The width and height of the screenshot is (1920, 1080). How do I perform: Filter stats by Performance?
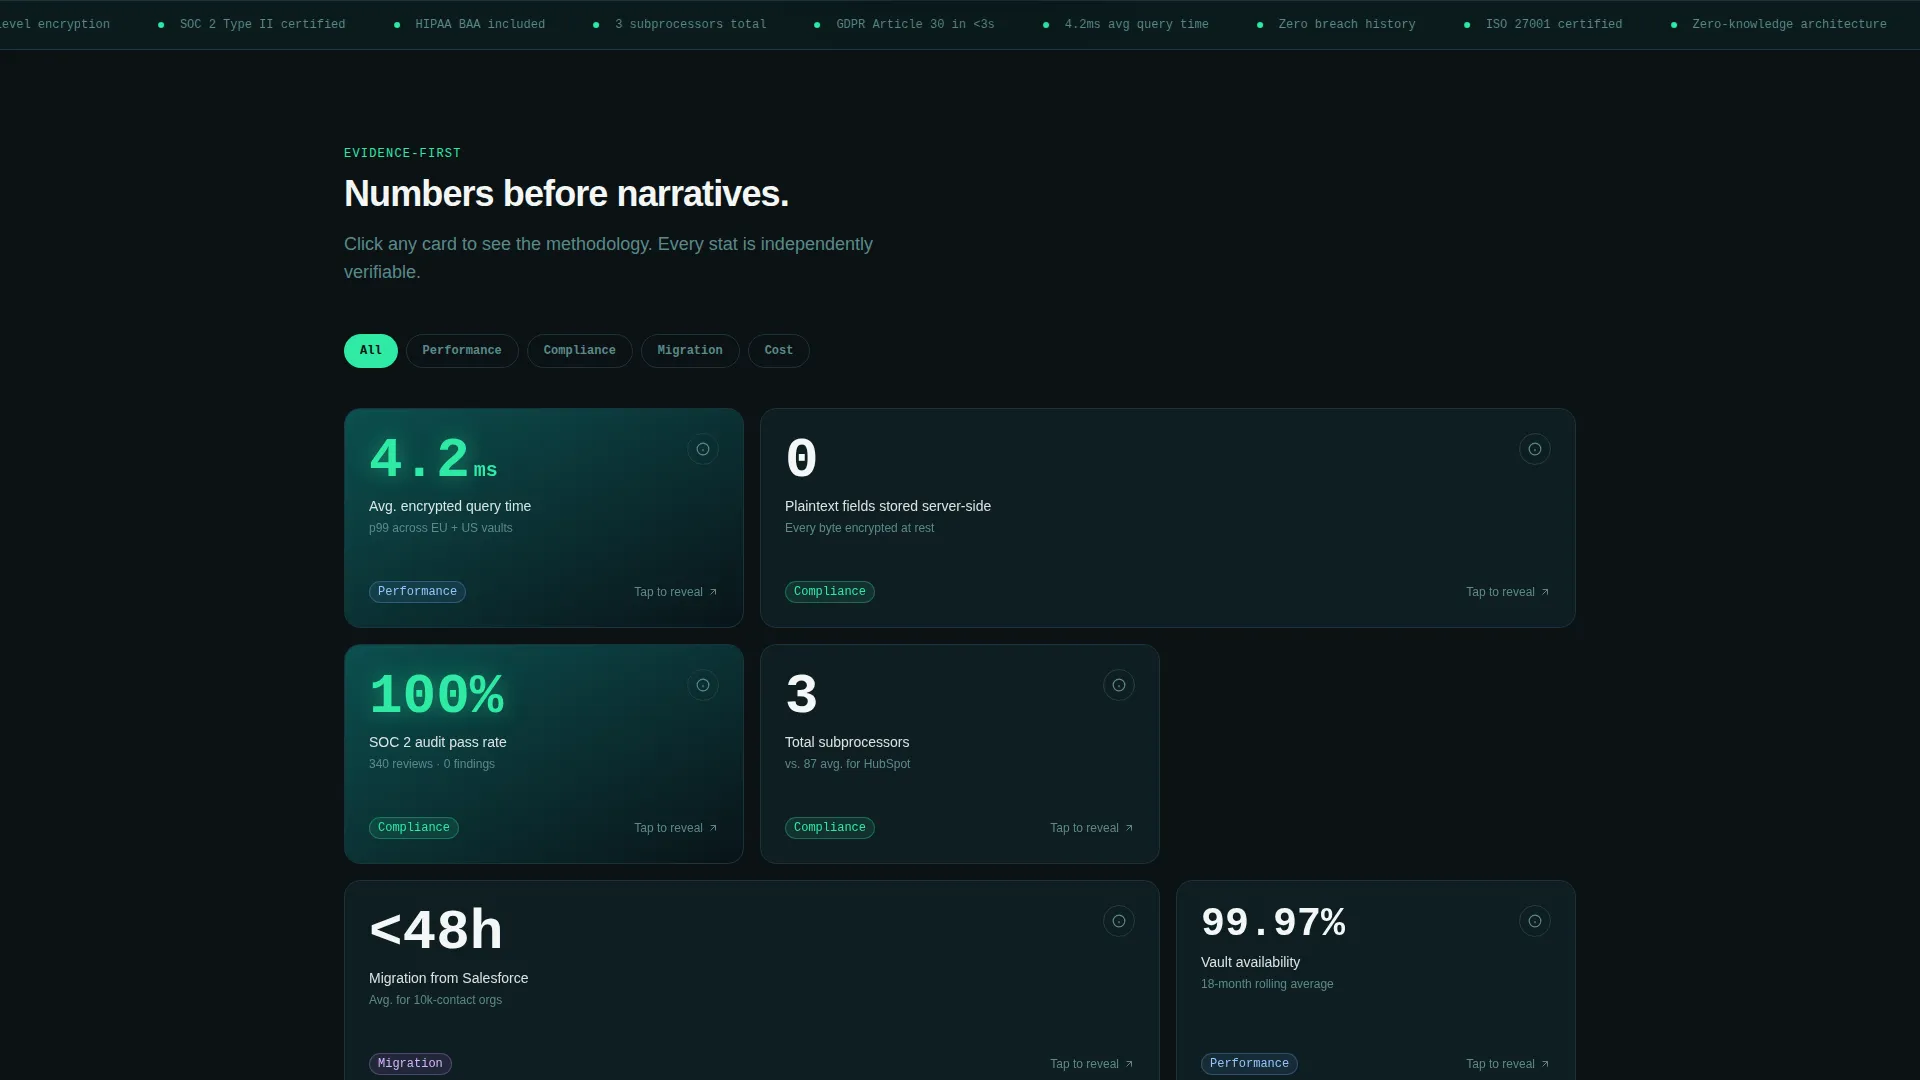pyautogui.click(x=462, y=351)
